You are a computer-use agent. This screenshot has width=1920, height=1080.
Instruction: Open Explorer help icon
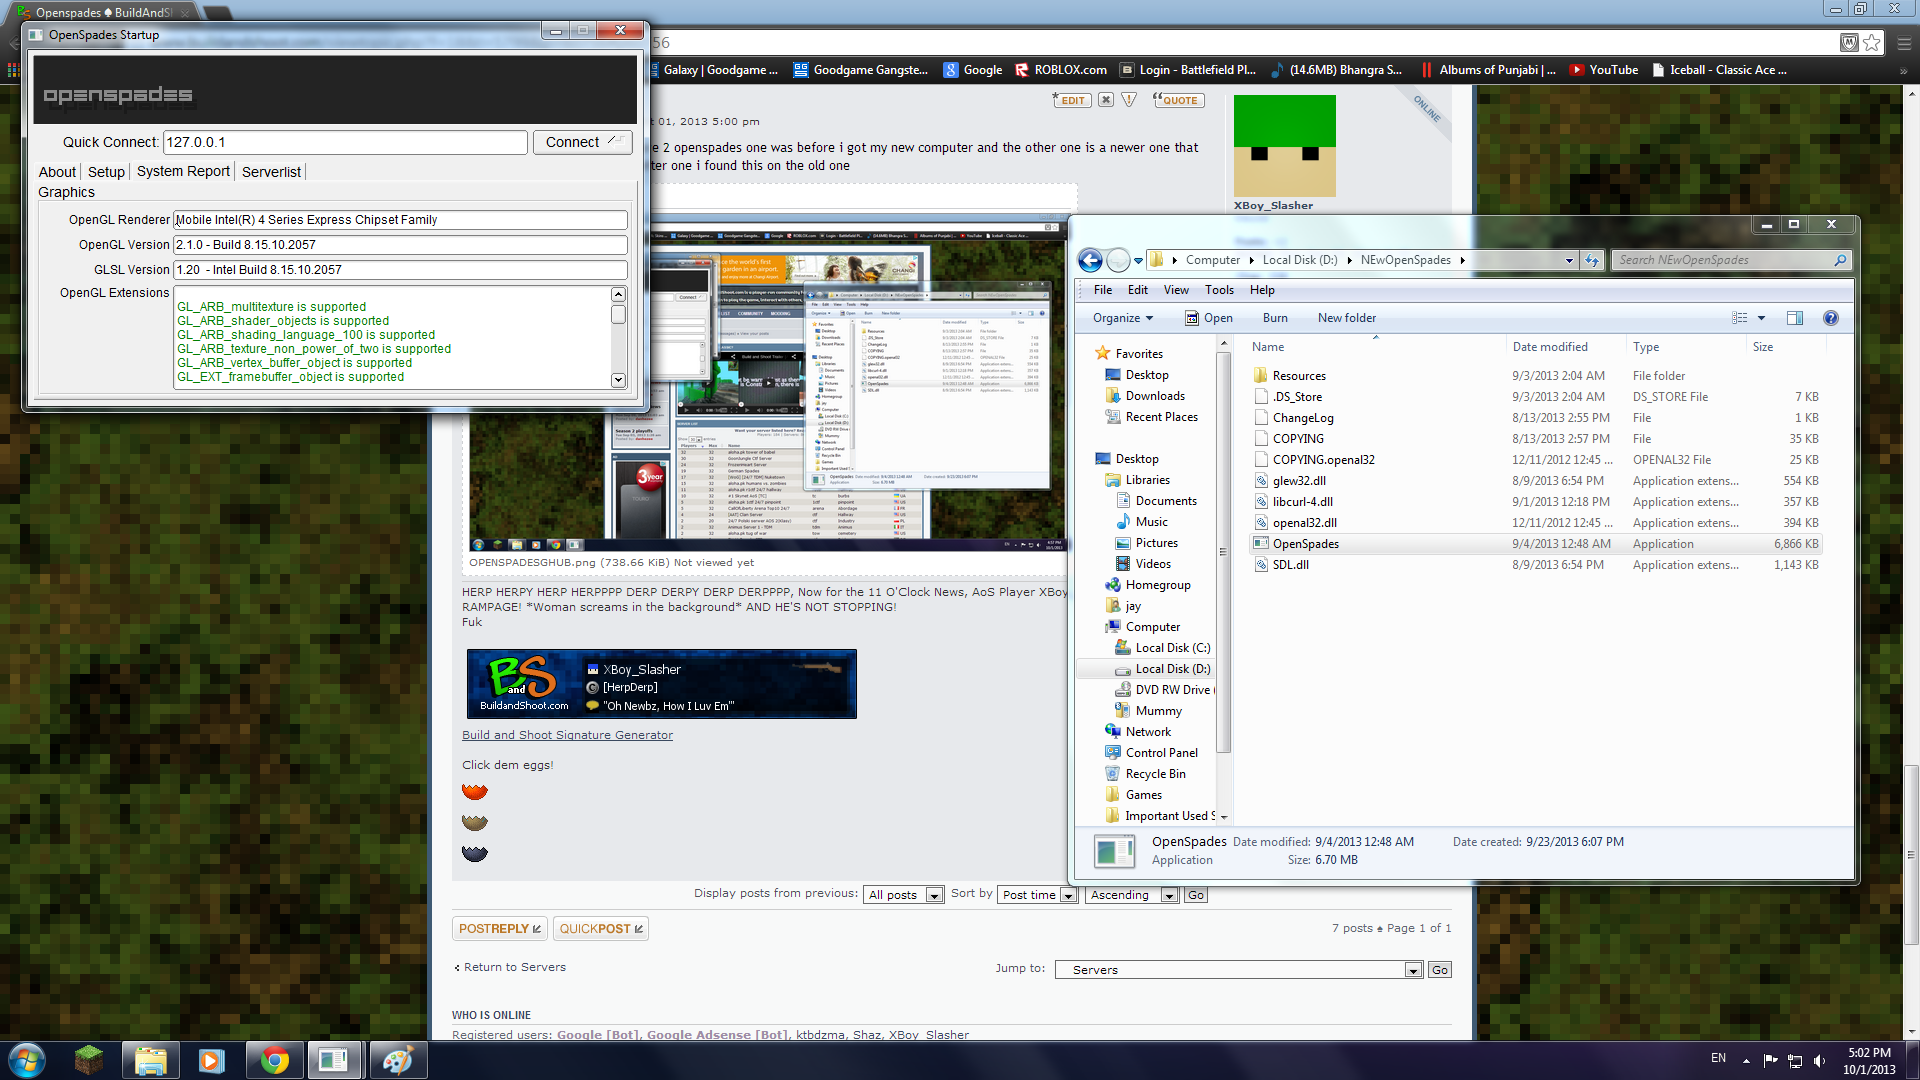pyautogui.click(x=1830, y=318)
